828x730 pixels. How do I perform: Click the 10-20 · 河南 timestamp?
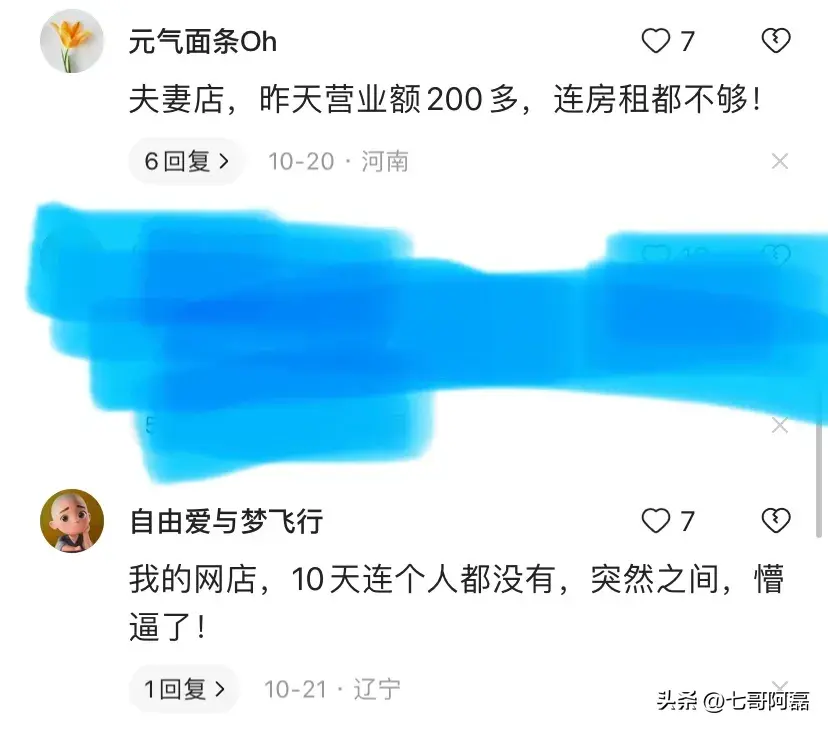[x=338, y=162]
